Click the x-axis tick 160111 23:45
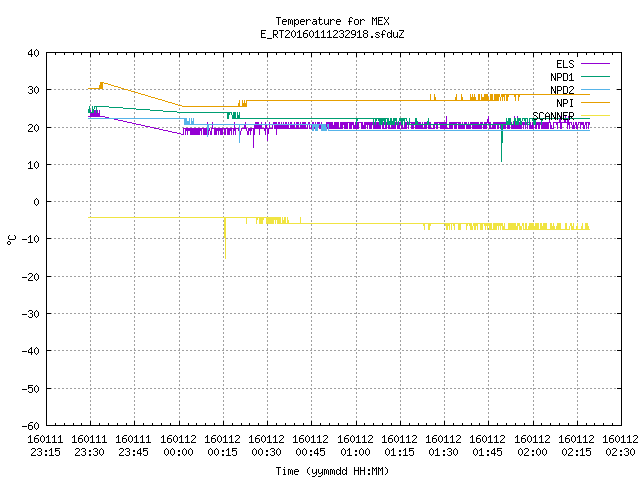The image size is (640, 480). pos(133,446)
